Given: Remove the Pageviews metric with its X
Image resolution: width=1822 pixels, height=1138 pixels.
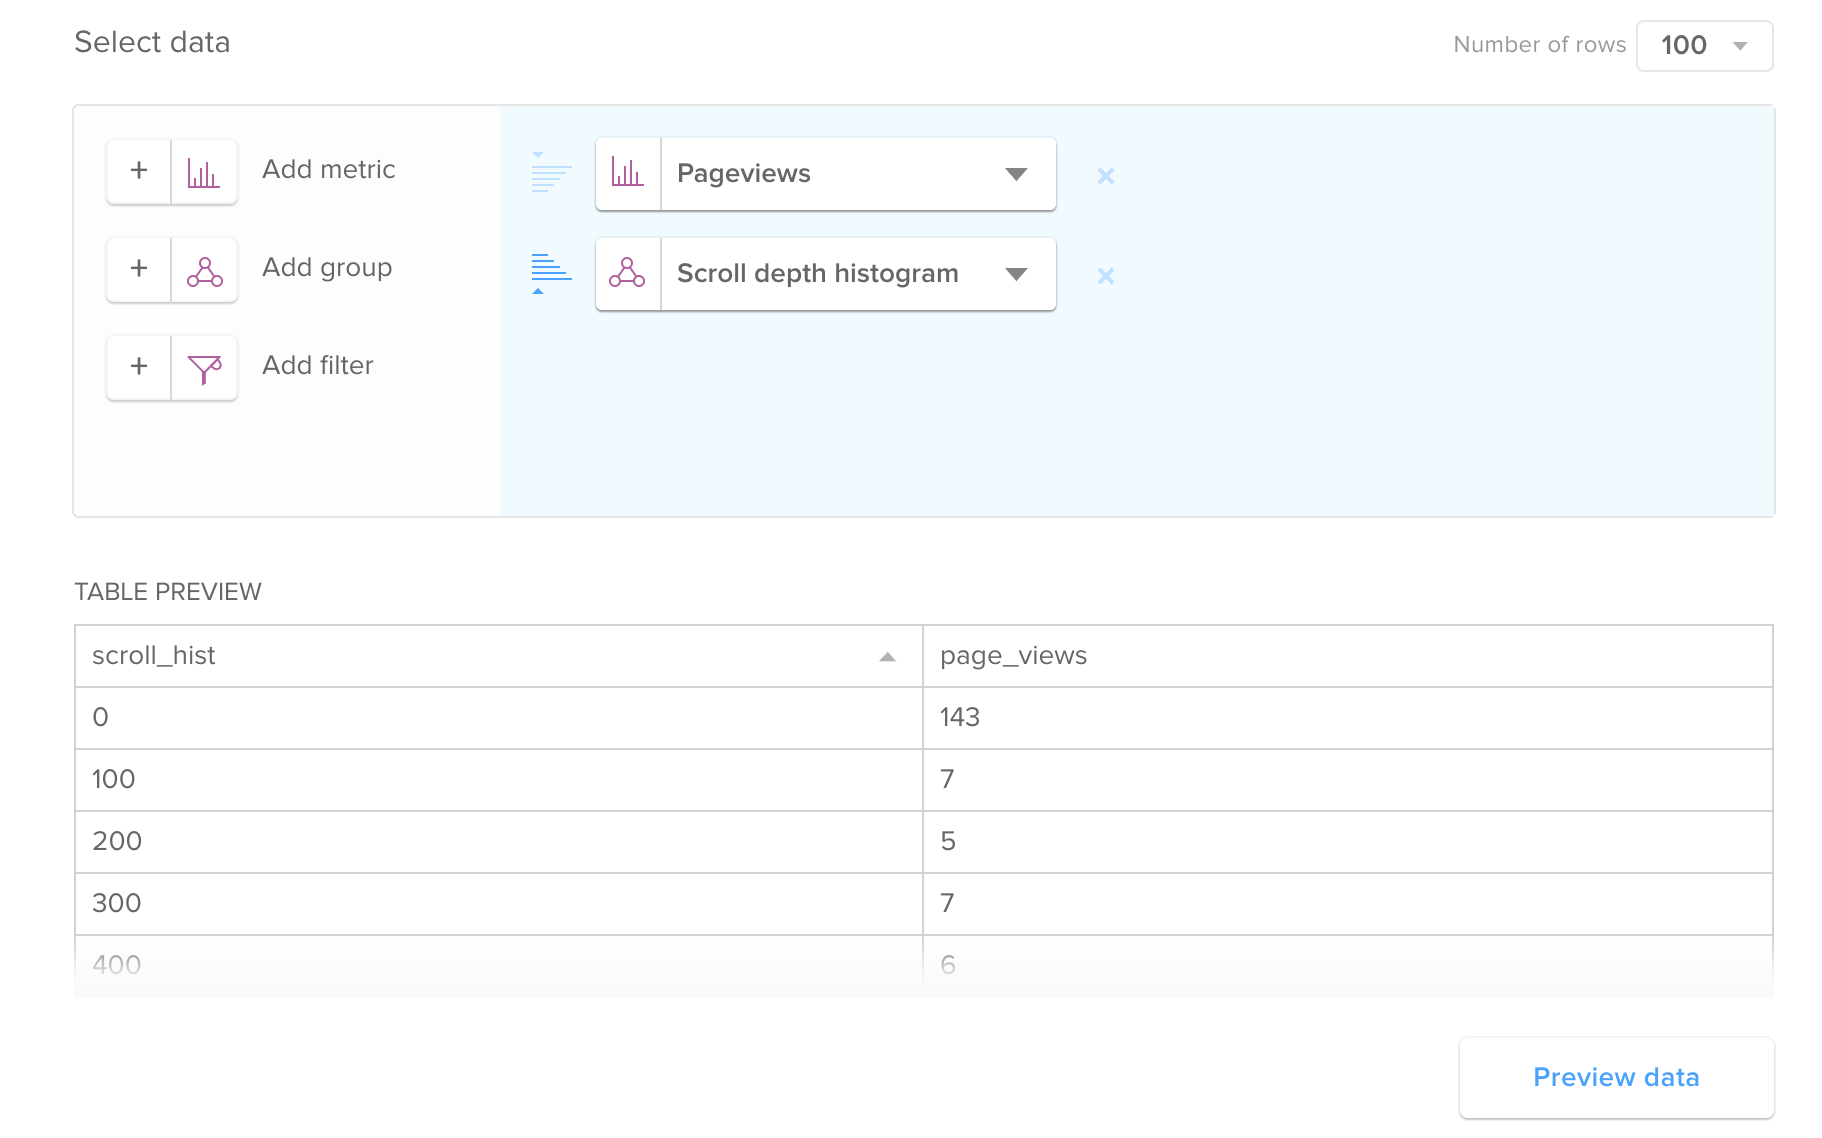Looking at the screenshot, I should (1105, 176).
